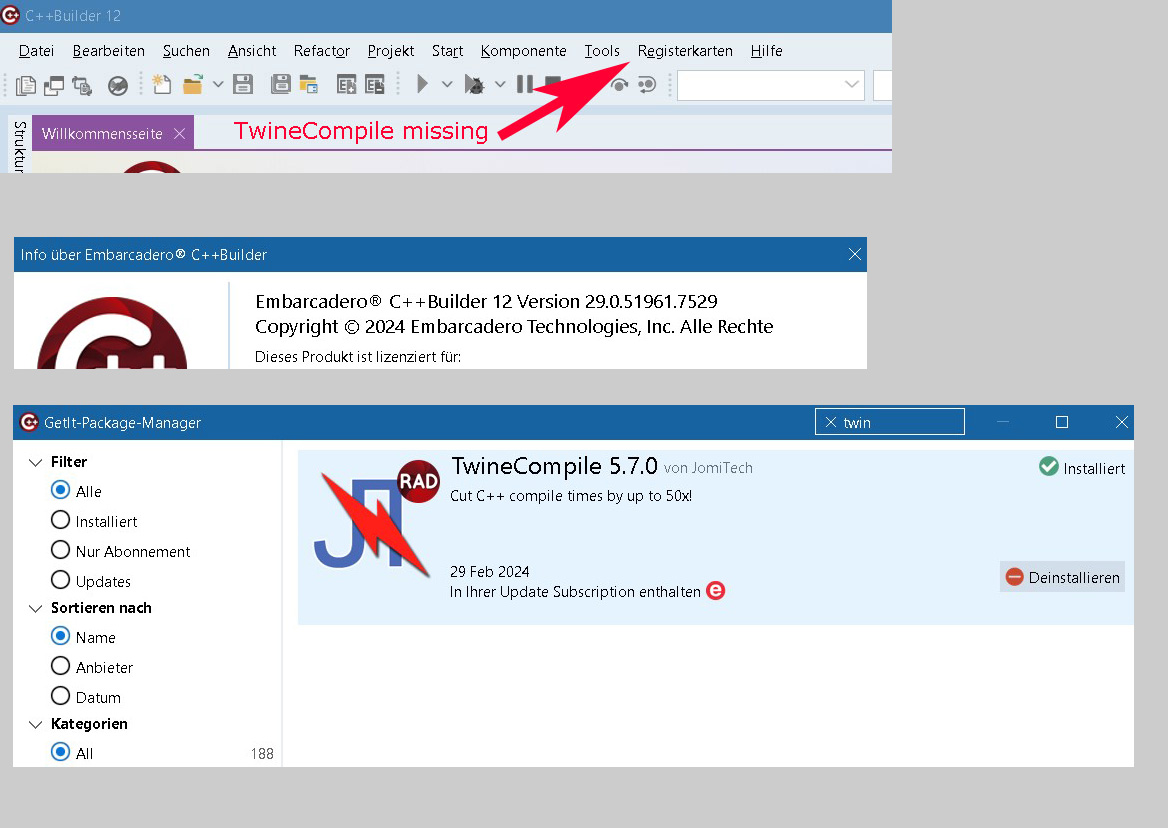Select the Installiert filter radio button
1168x828 pixels.
tap(60, 521)
